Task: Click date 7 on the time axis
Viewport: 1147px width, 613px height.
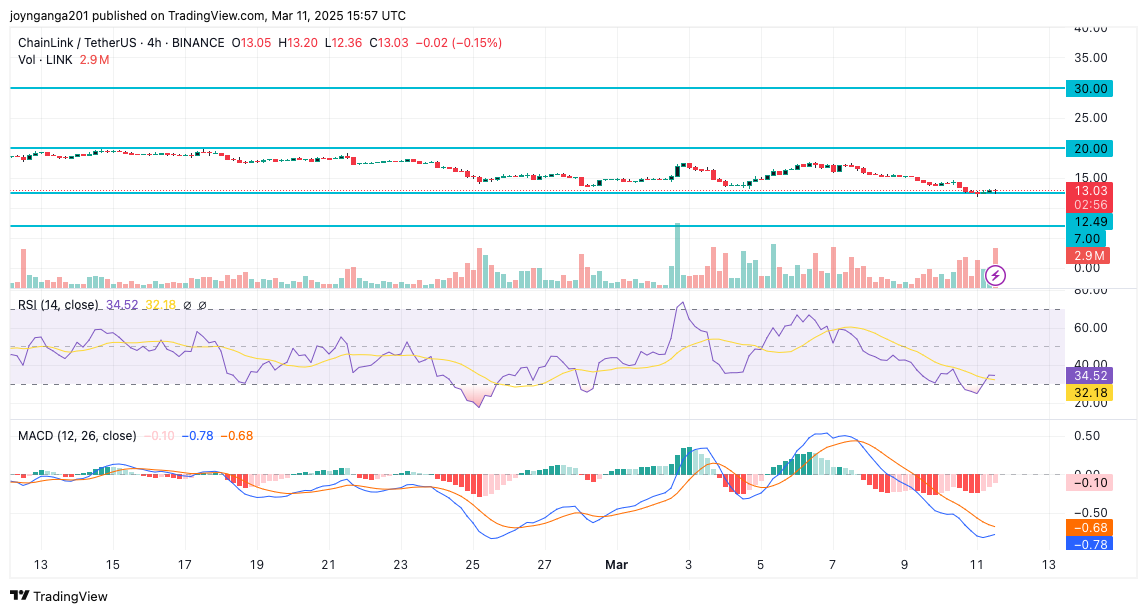Action: pos(832,565)
